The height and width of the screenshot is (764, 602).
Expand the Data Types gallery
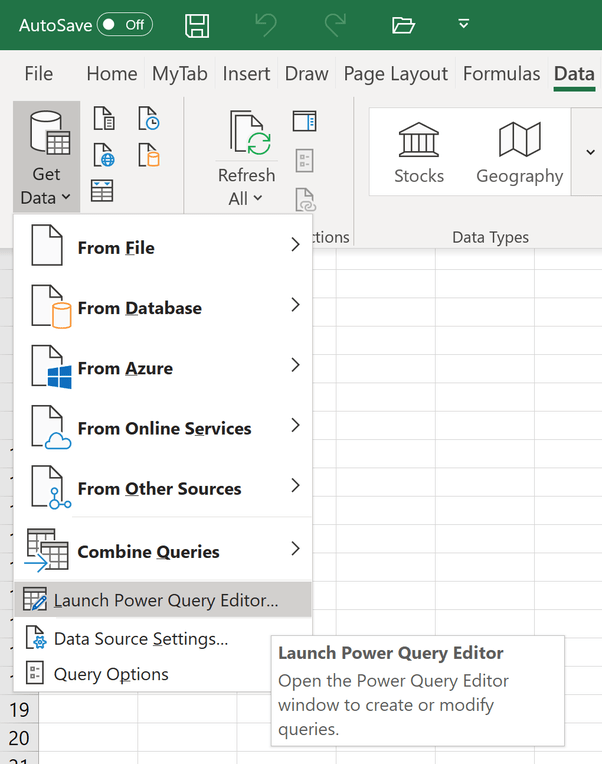[590, 152]
